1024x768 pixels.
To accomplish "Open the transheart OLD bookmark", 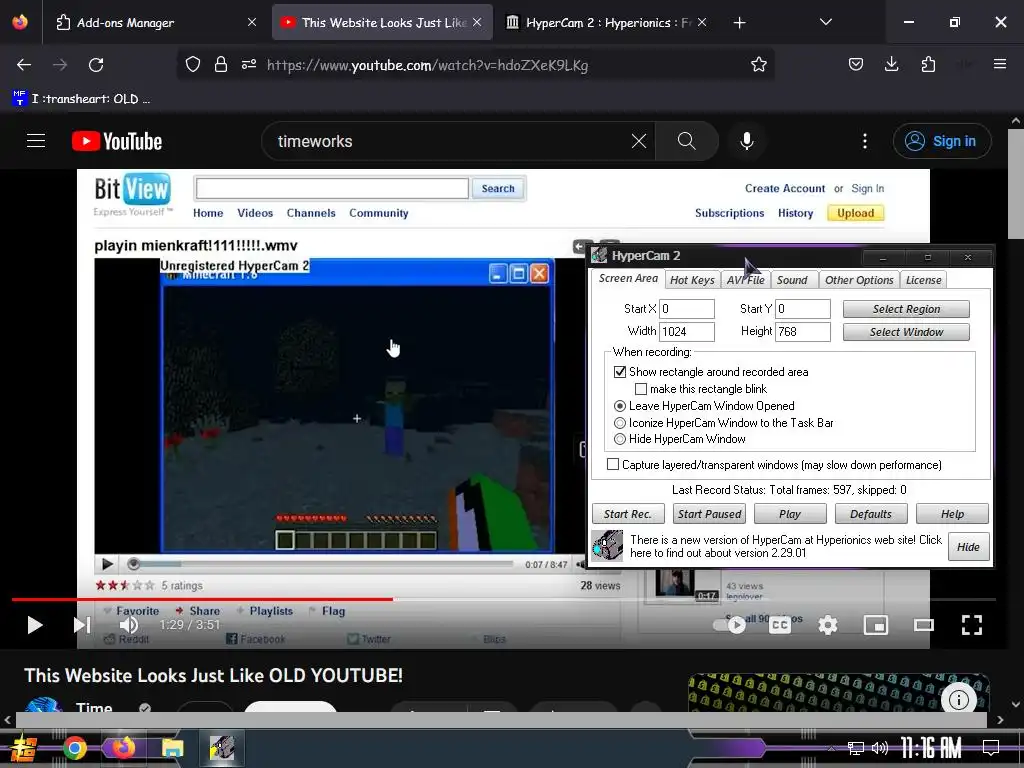I will [81, 99].
